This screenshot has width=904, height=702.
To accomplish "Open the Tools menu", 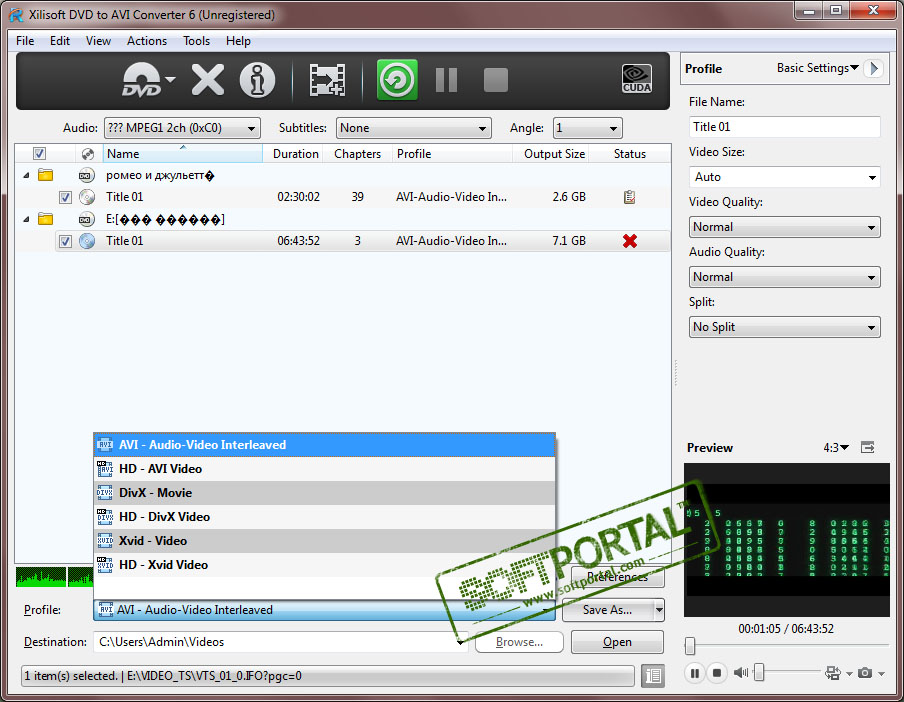I will coord(196,41).
